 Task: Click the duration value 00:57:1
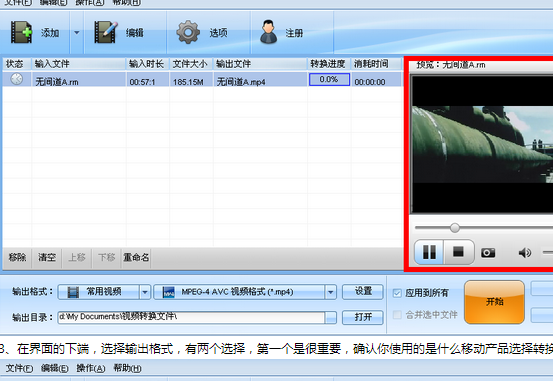pyautogui.click(x=142, y=82)
